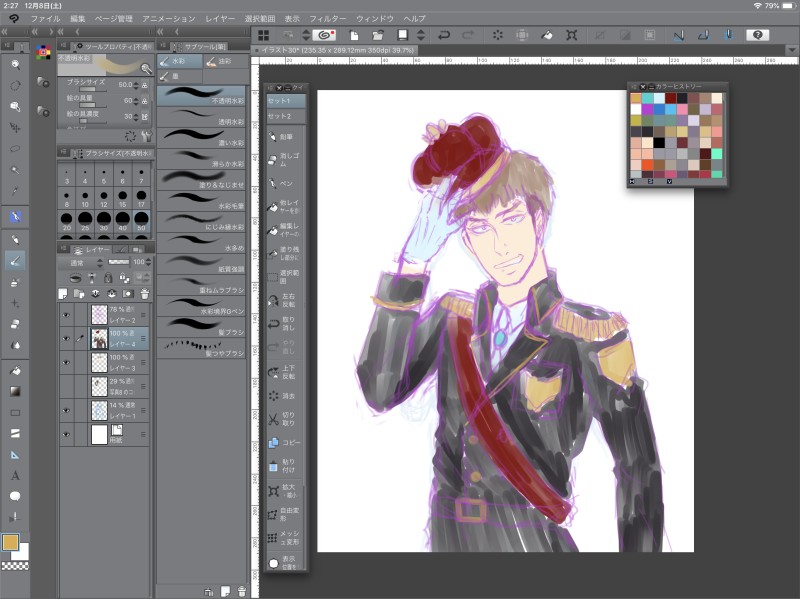Select the Fill bucket tool in tool palette
Image resolution: width=800 pixels, height=599 pixels.
[15, 371]
